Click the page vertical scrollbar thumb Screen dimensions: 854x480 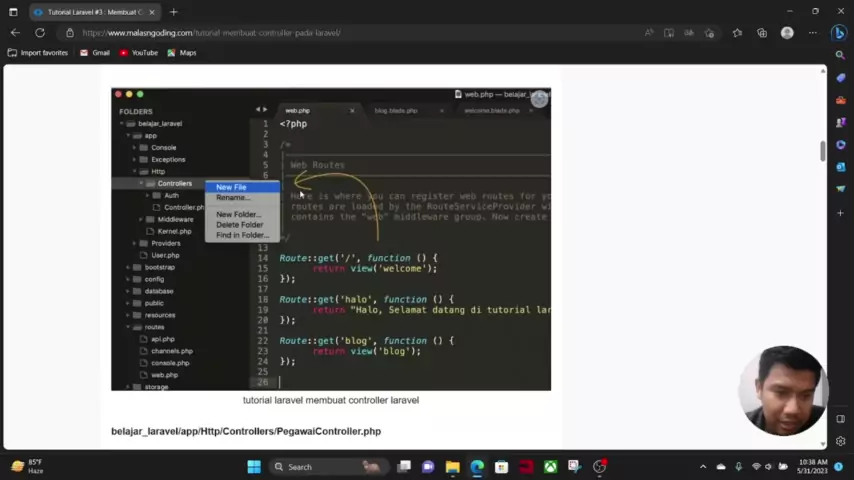(823, 150)
